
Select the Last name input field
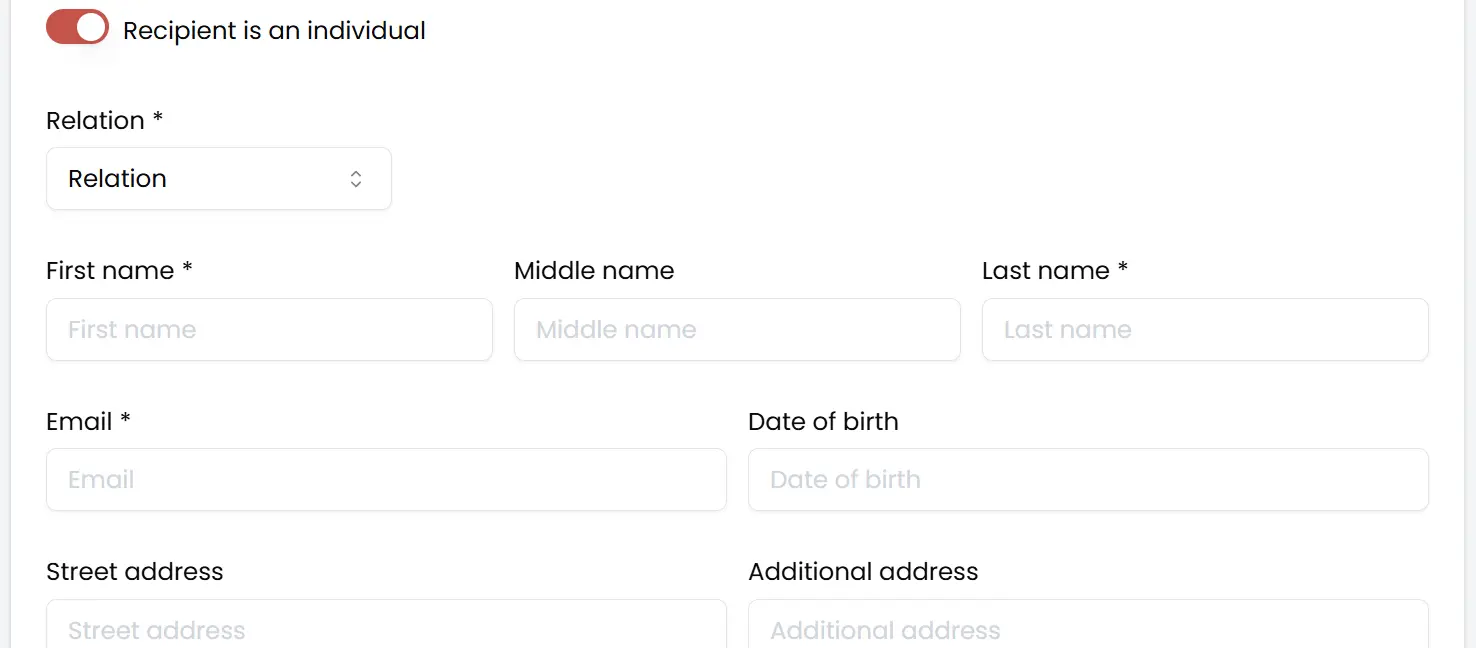[x=1205, y=330]
